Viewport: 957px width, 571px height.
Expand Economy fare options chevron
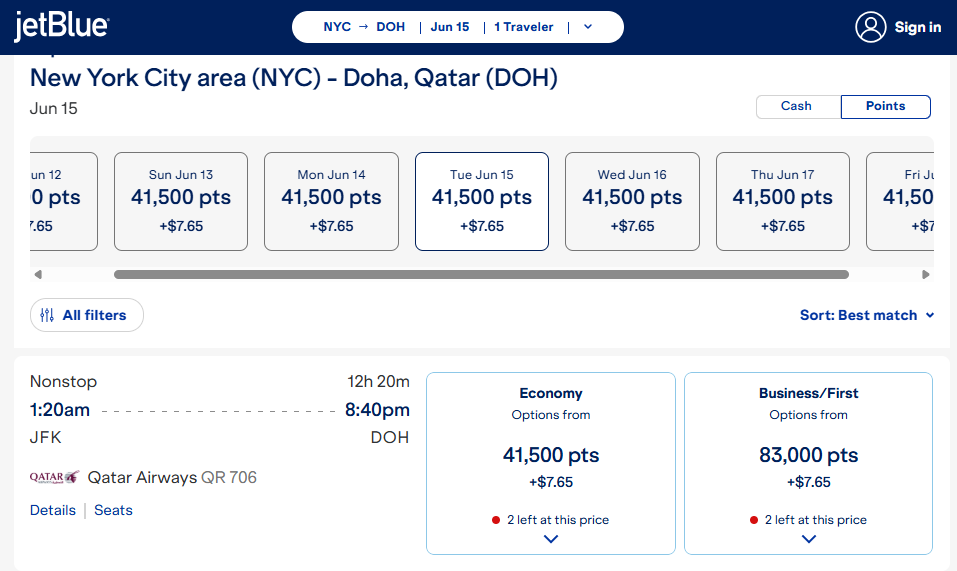[x=551, y=539]
